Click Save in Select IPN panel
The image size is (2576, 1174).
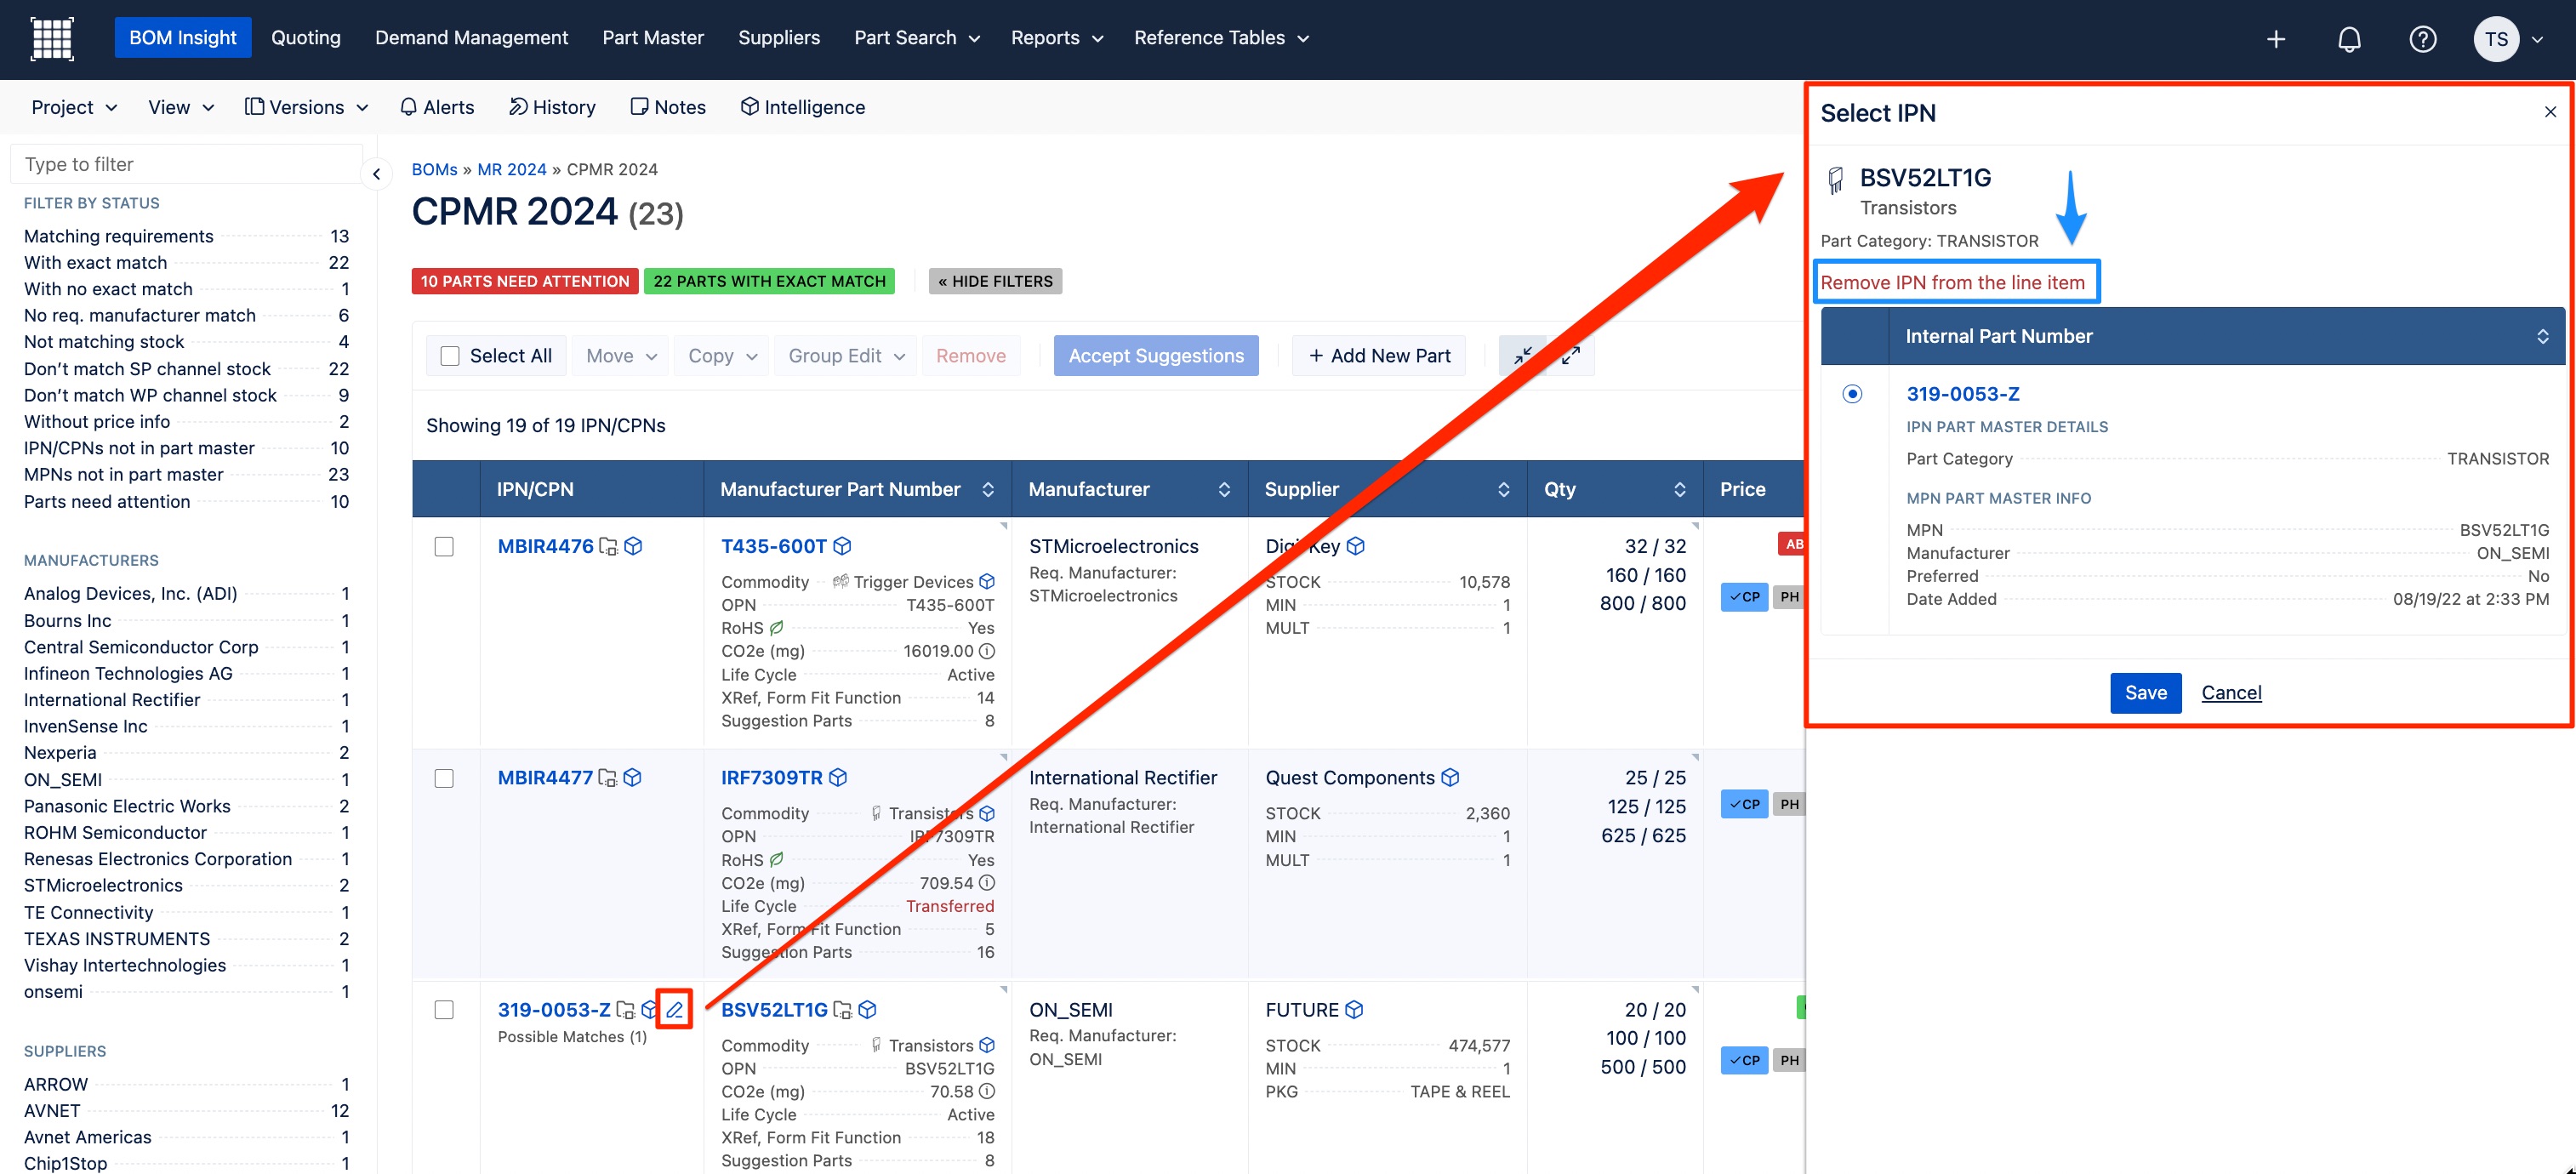coord(2145,693)
